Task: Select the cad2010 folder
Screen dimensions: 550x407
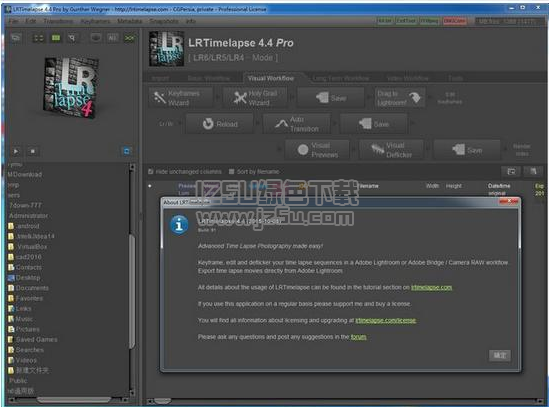Action: 25,257
